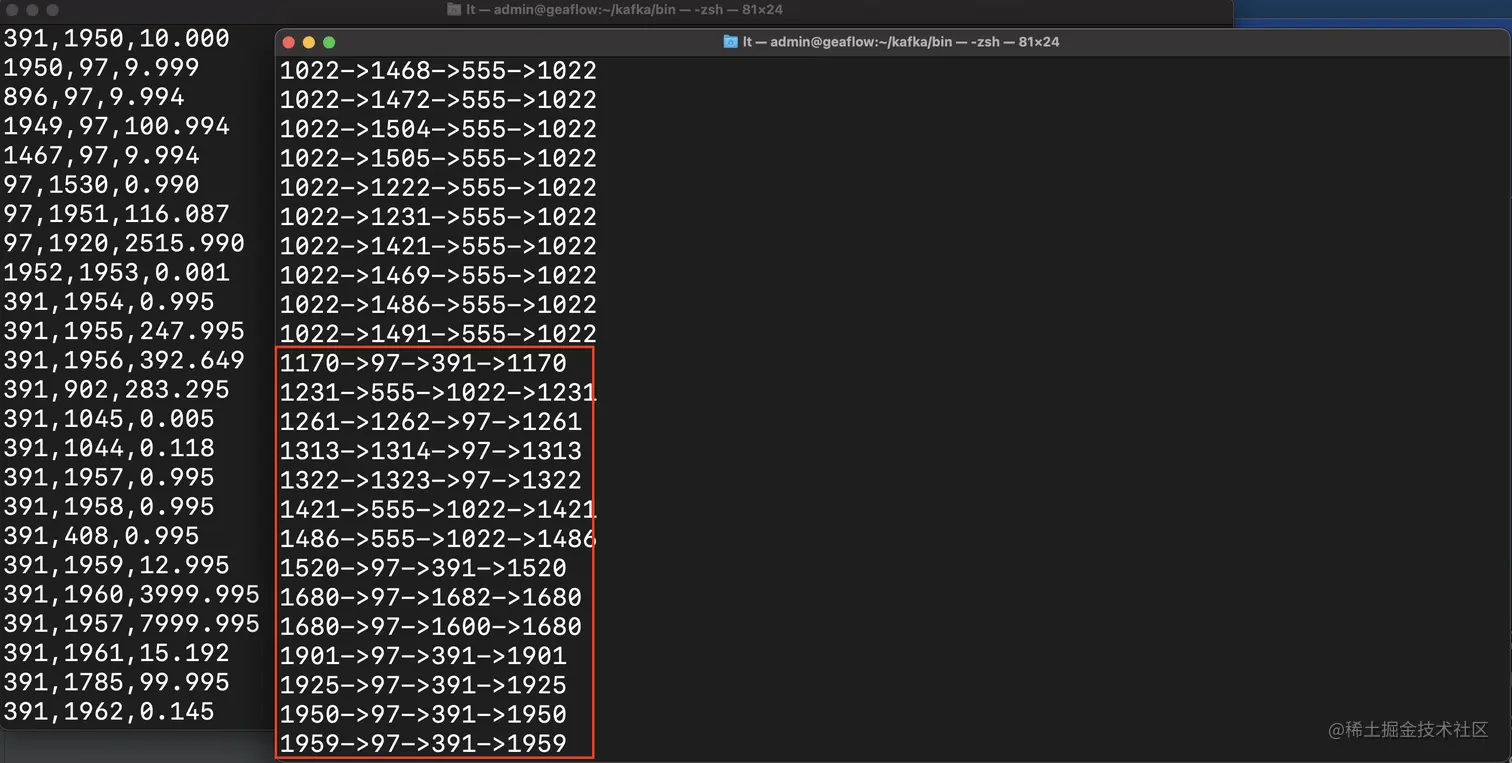
Task: Select the '1022->1222->555->1022' loop line
Action: (x=438, y=187)
